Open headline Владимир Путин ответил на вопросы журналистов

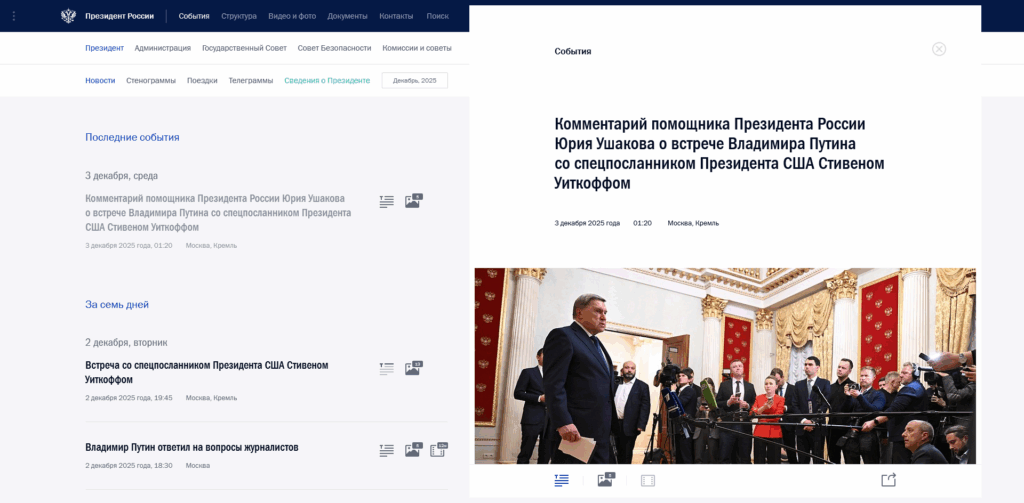click(x=192, y=447)
